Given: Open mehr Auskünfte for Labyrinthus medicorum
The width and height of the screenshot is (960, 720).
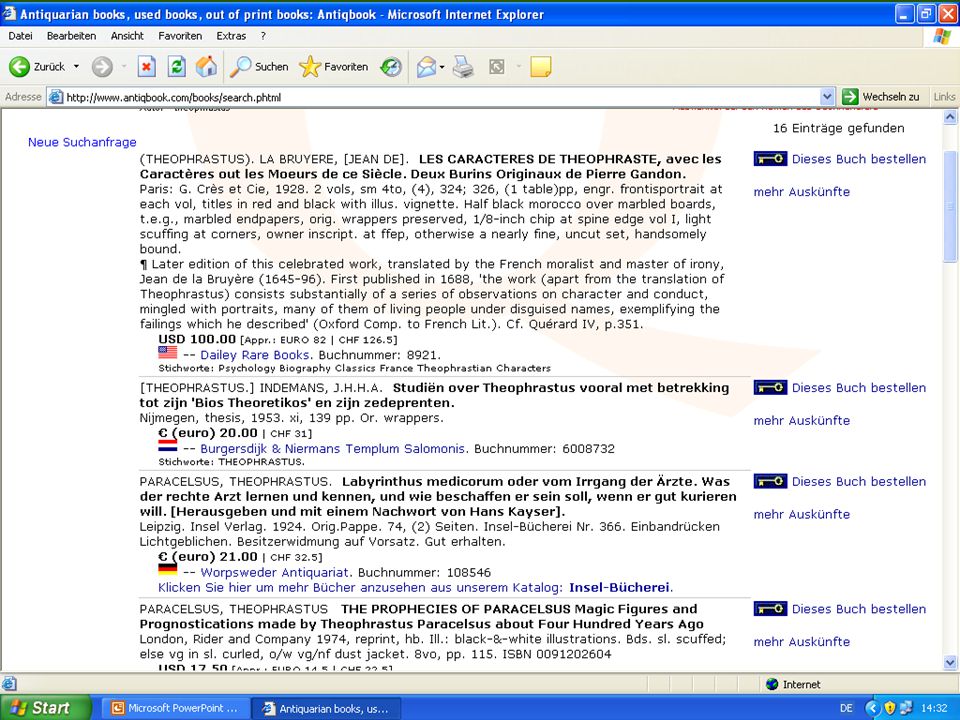Looking at the screenshot, I should point(801,514).
